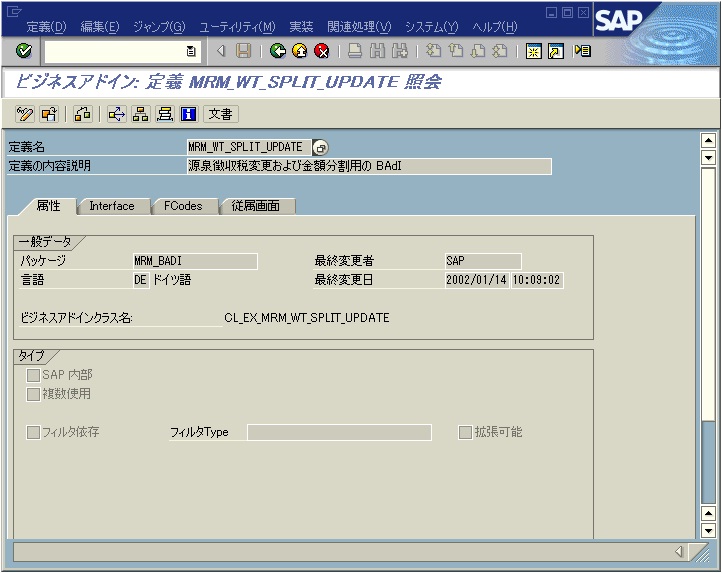The width and height of the screenshot is (722, 573).
Task: Switch to the Interface tab
Action: pyautogui.click(x=111, y=206)
